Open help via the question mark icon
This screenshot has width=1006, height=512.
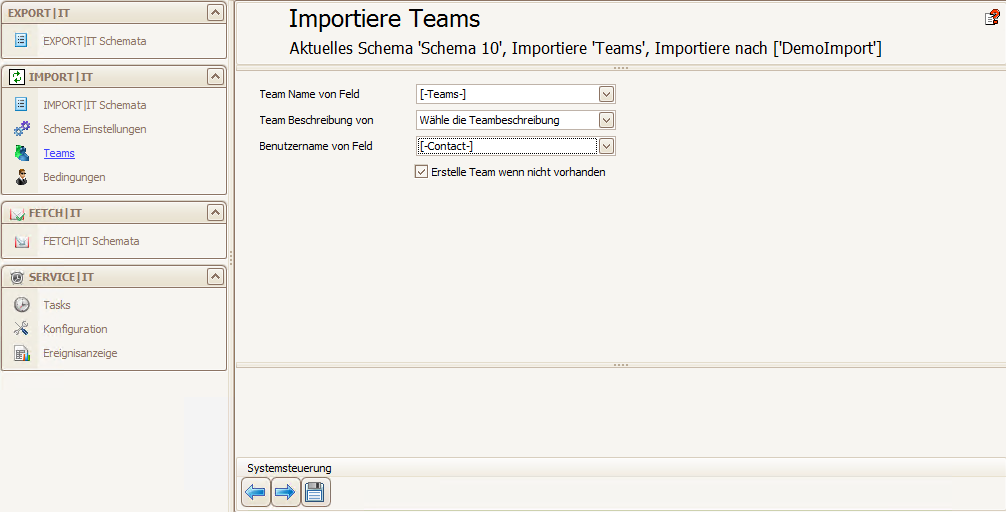coord(992,17)
